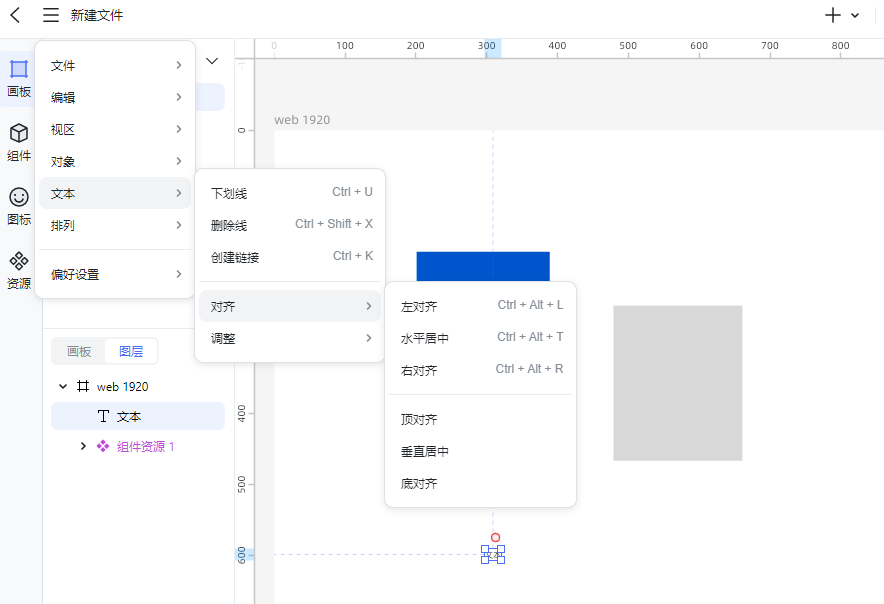Collapse the web 1920 group
This screenshot has height=604, width=884.
(63, 386)
